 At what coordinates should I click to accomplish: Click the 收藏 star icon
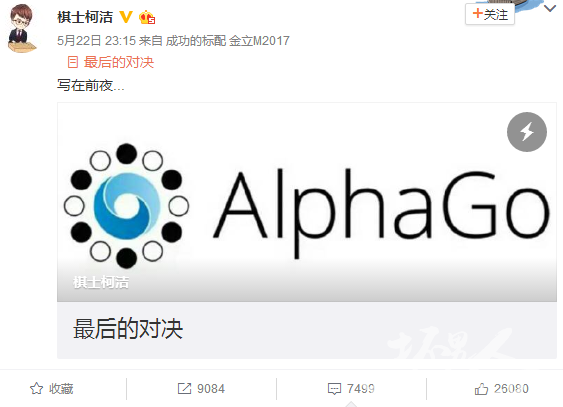point(36,388)
